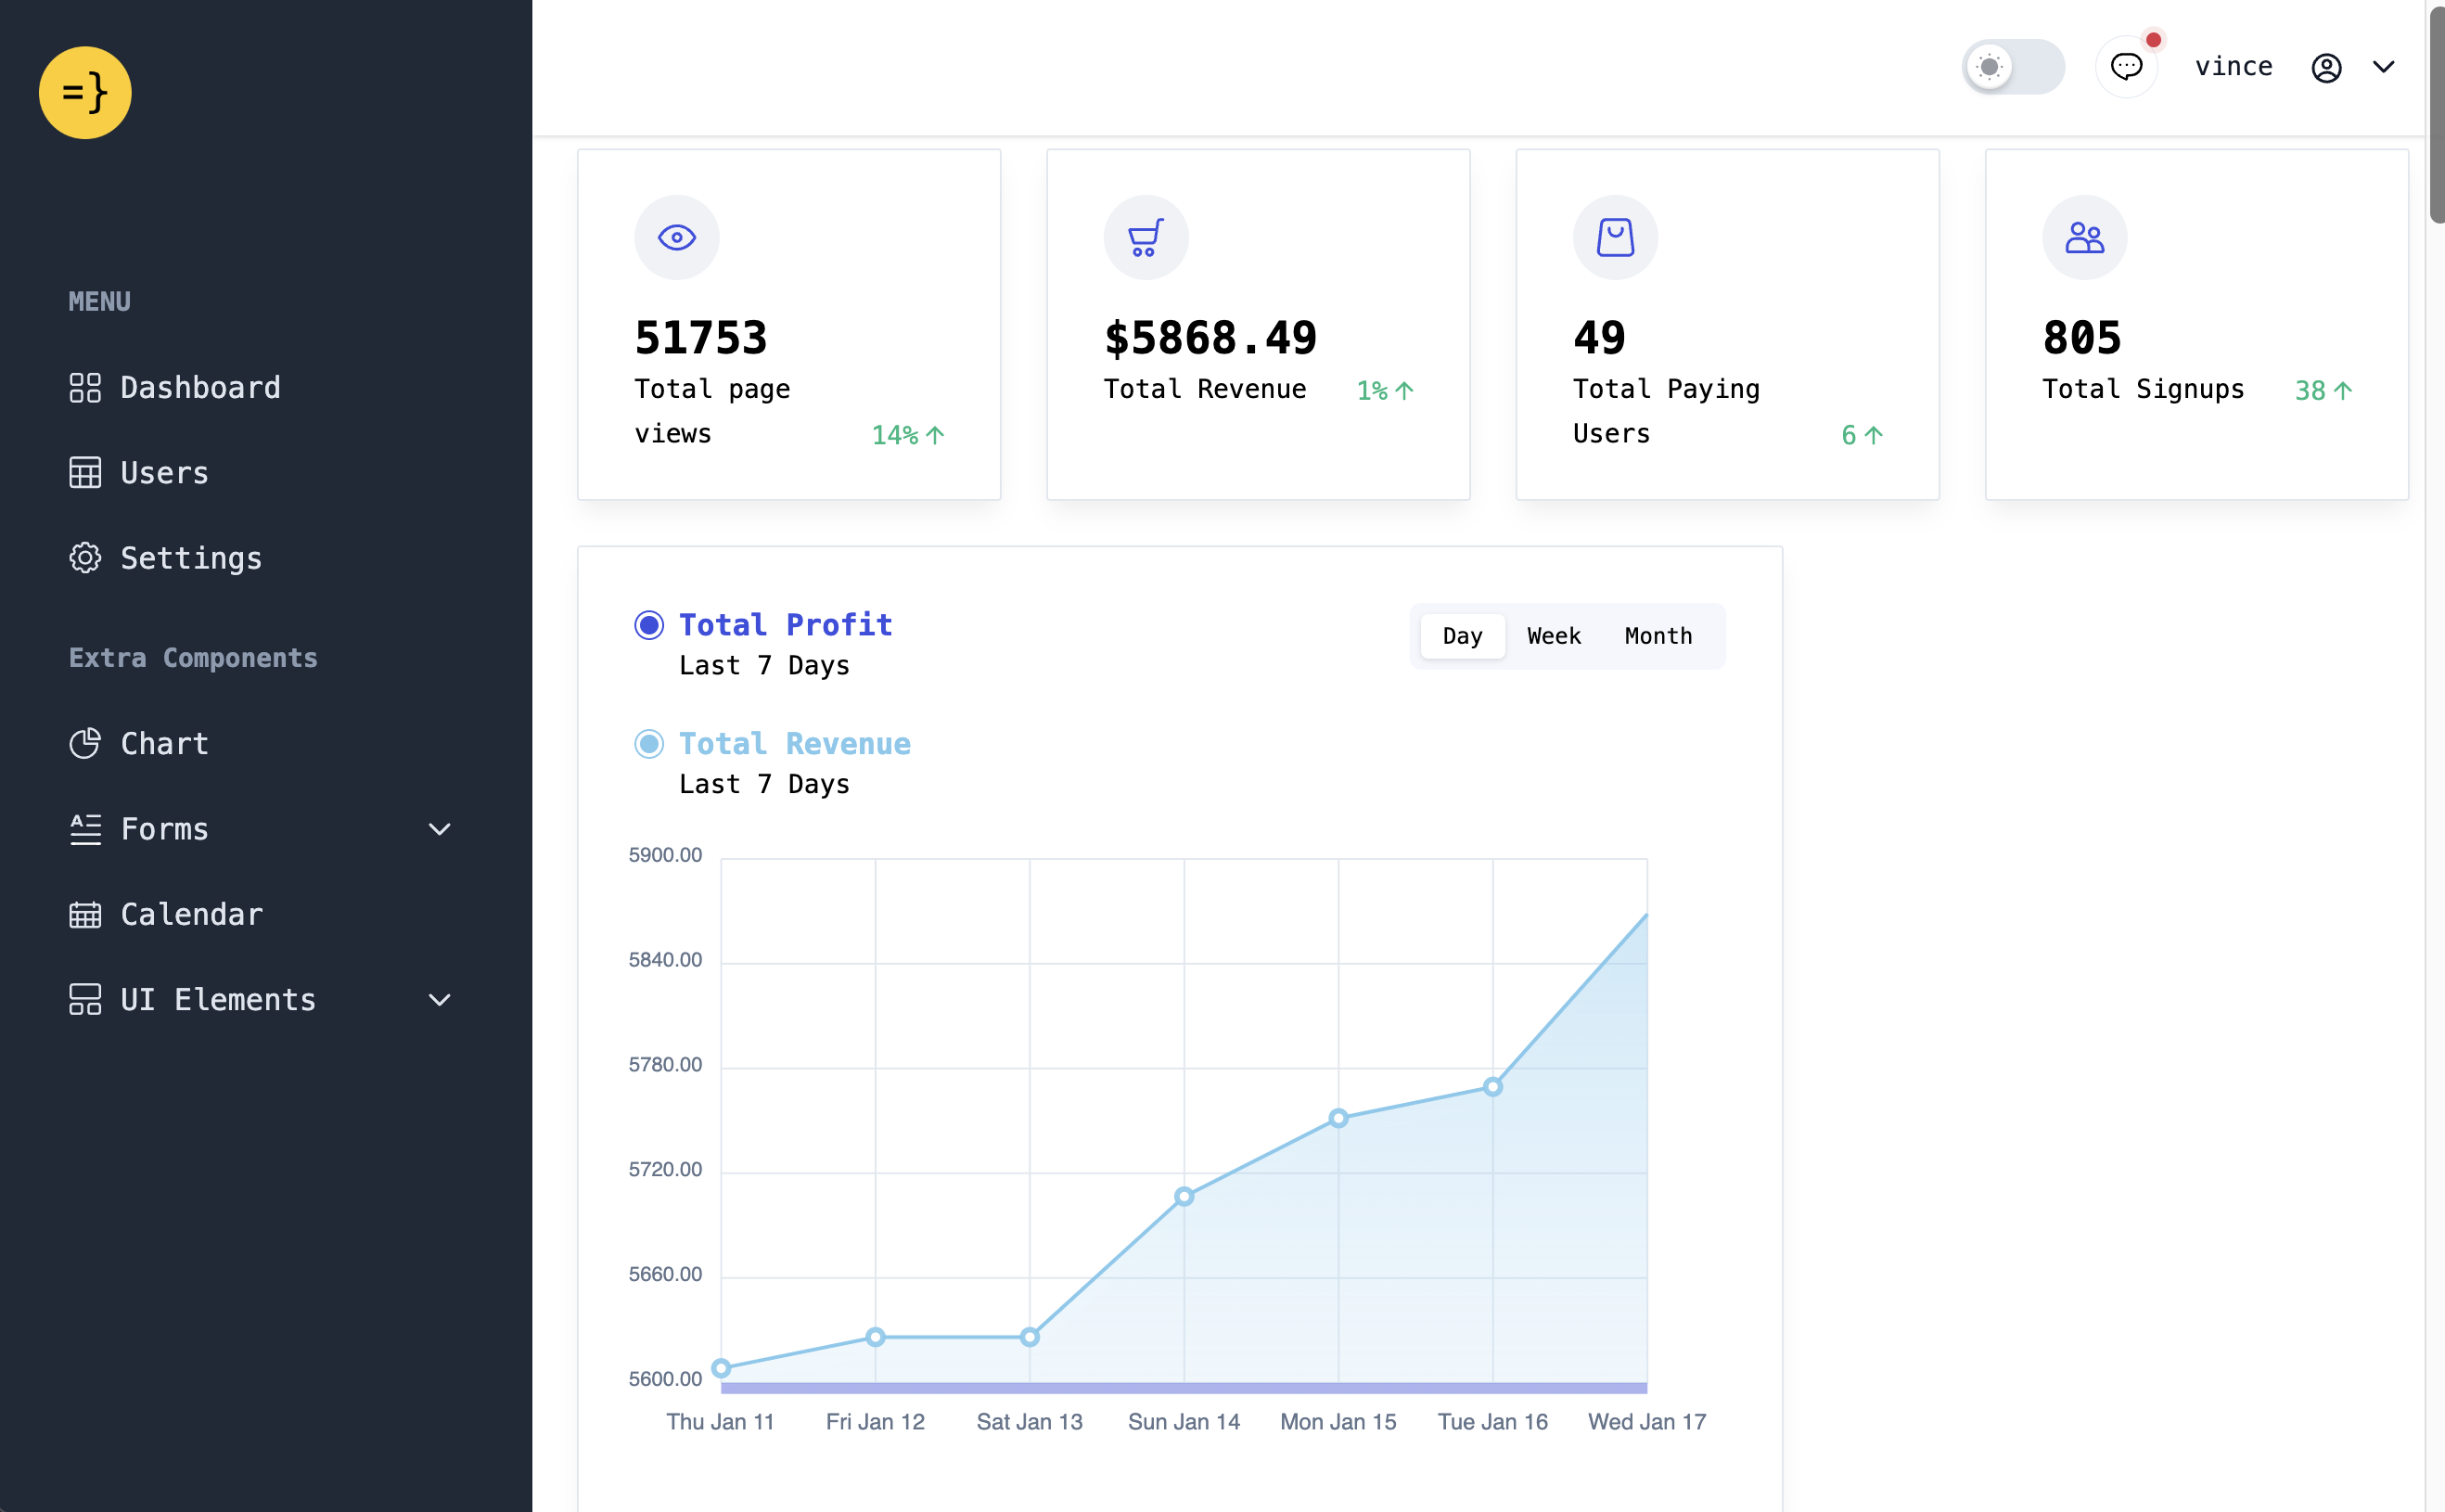The image size is (2445, 1512).
Task: Switch chart to Day view
Action: (1462, 636)
